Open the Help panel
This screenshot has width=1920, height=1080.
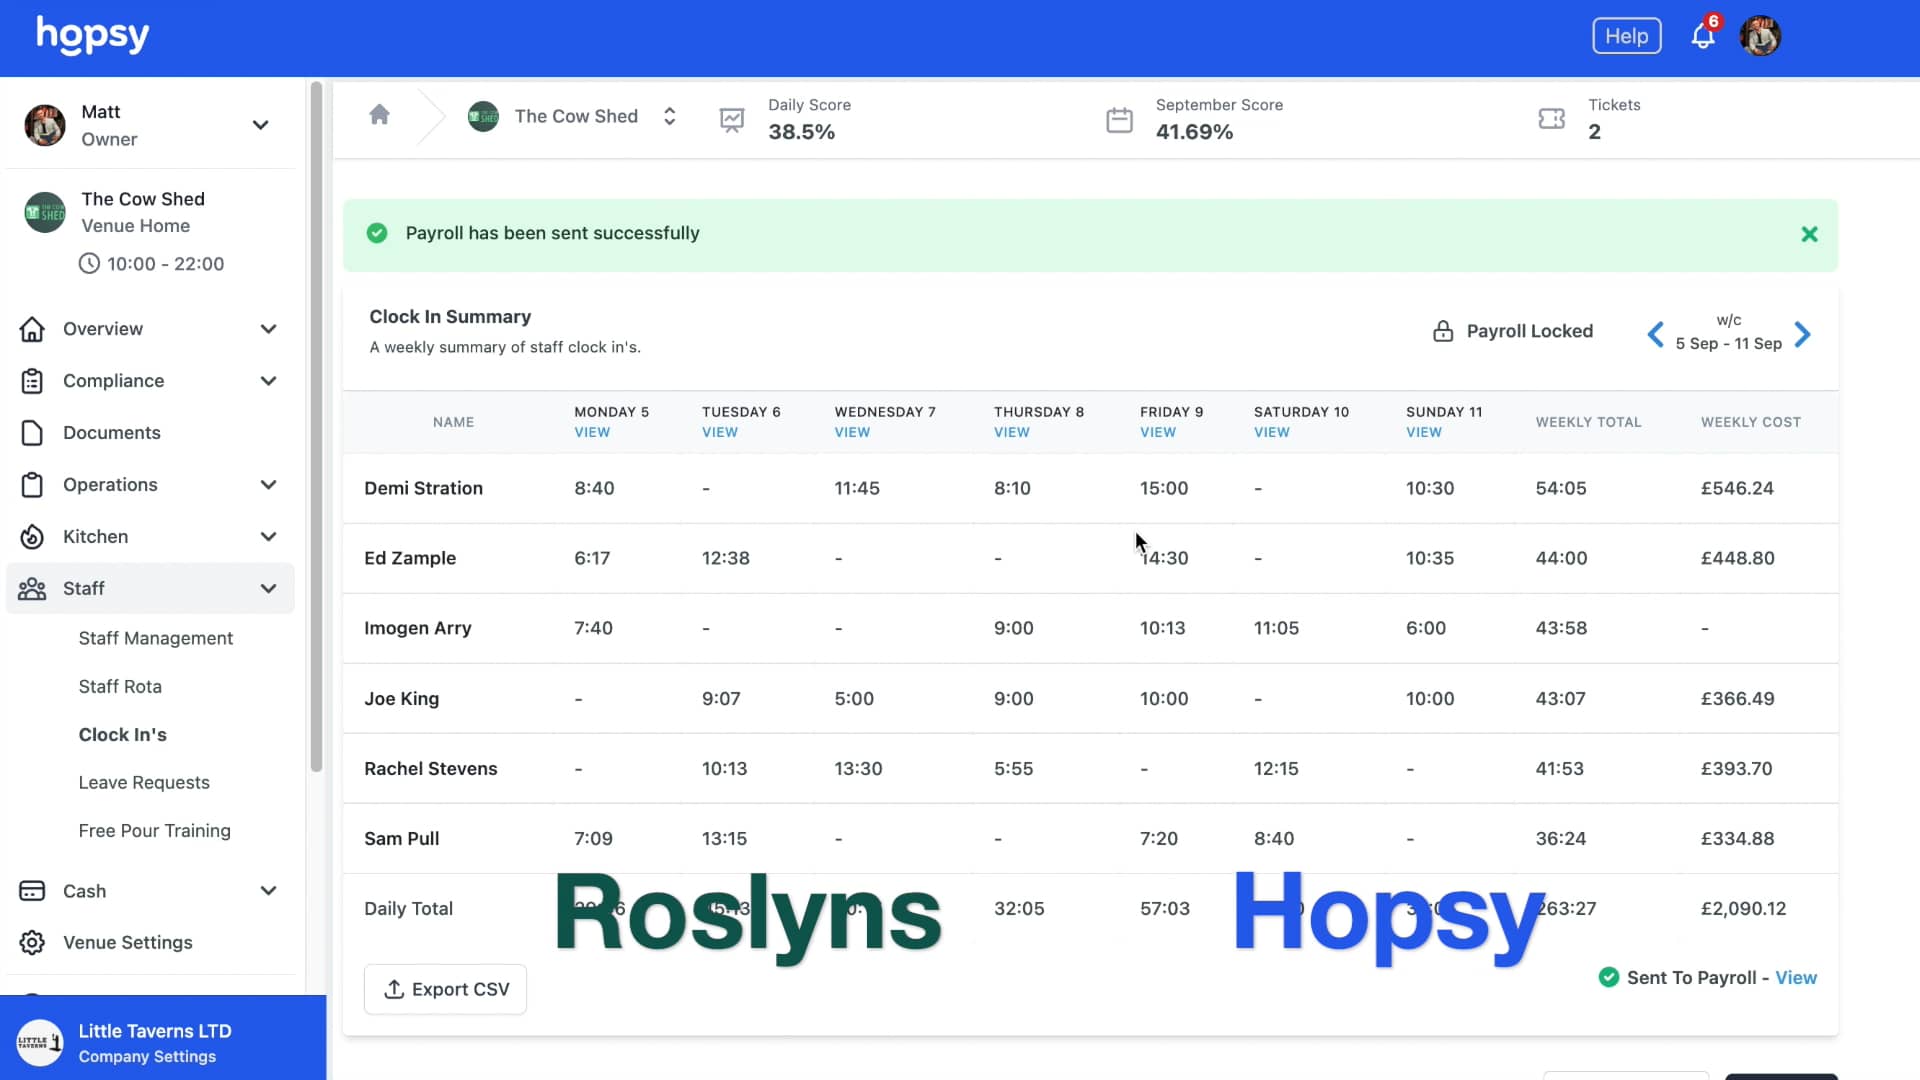[x=1625, y=35]
